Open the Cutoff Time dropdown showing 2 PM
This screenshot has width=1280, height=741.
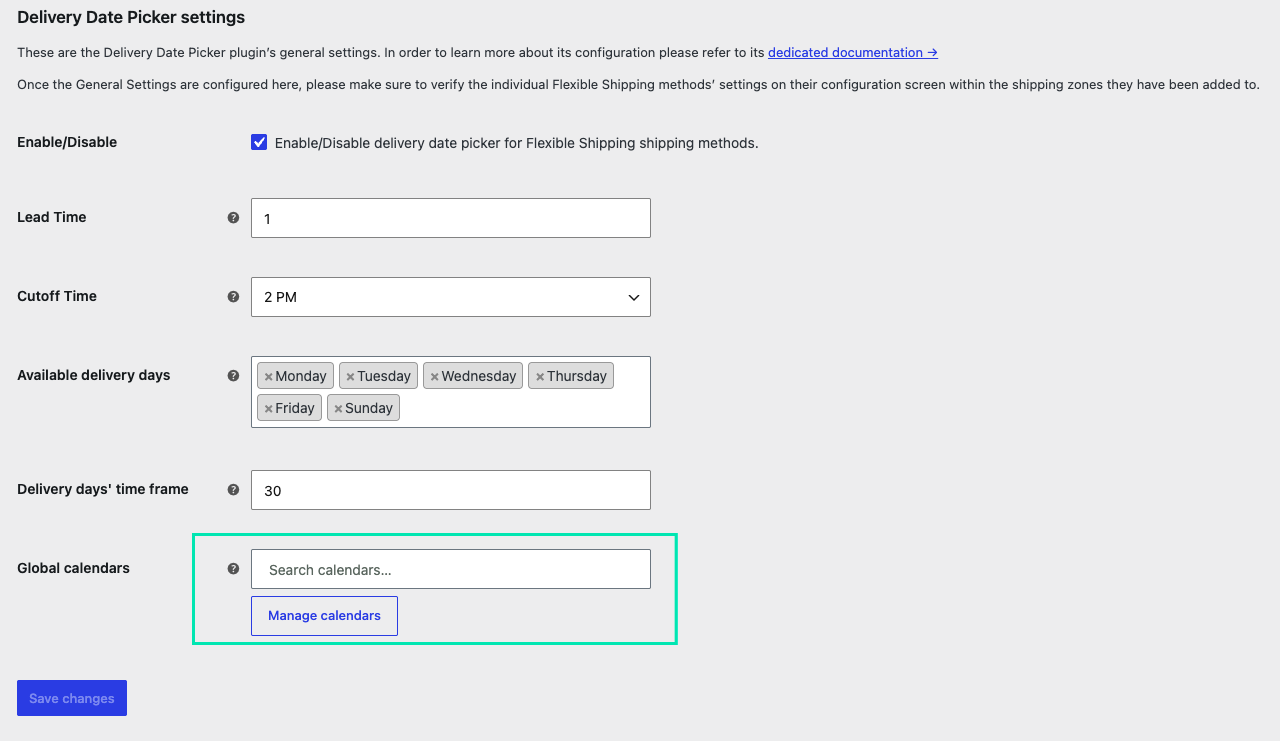[451, 297]
